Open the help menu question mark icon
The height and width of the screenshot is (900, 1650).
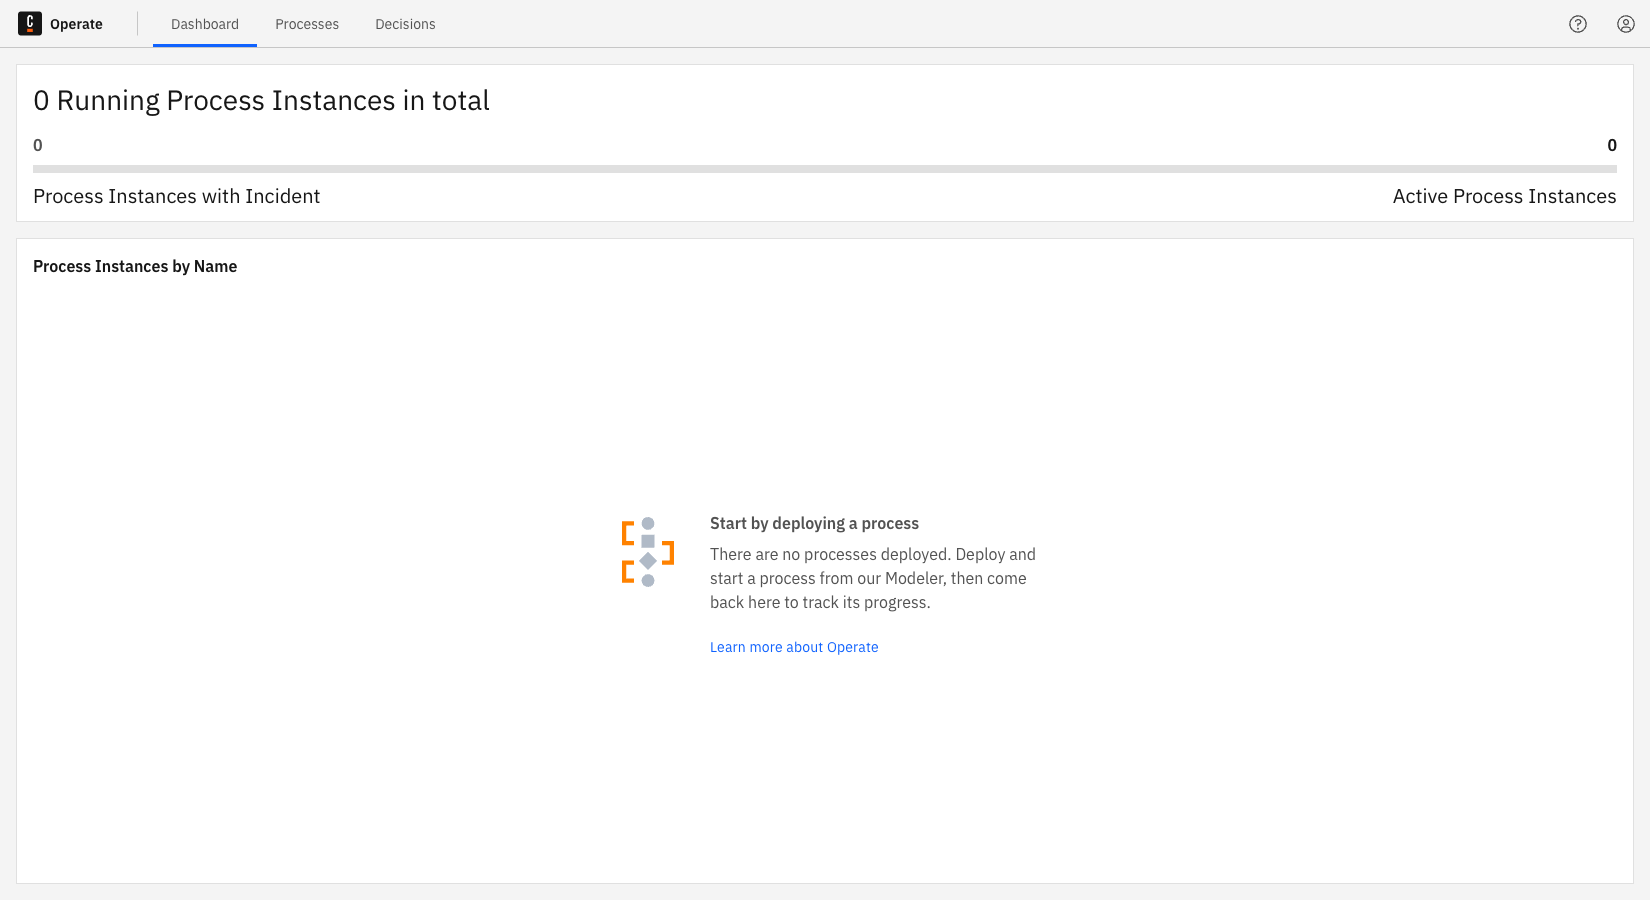click(1578, 24)
